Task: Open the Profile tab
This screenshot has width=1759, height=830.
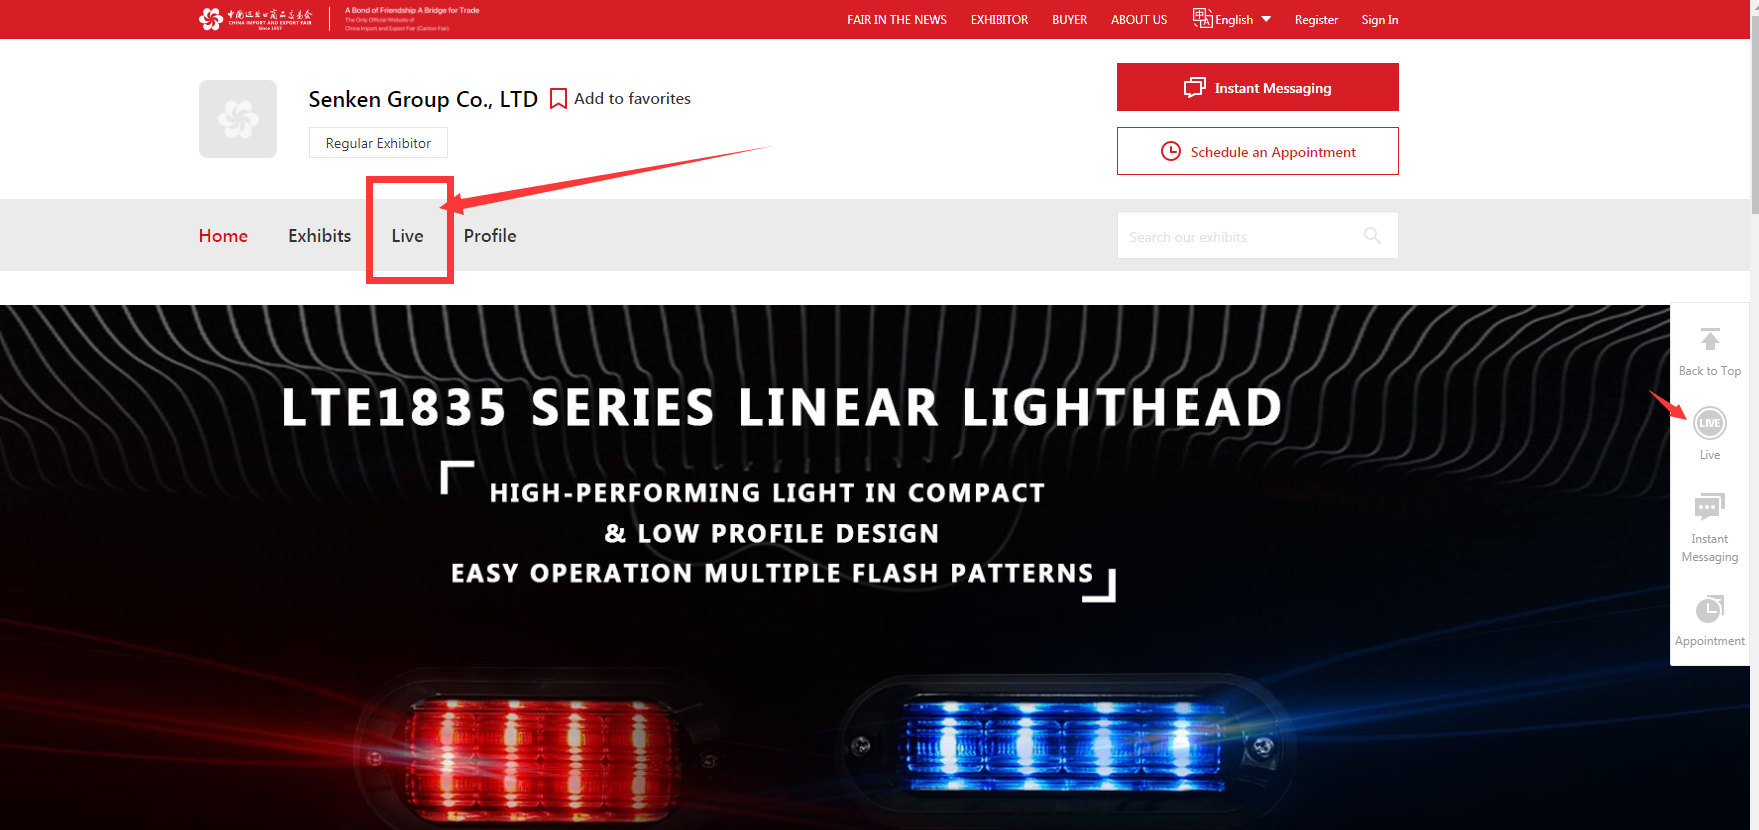Action: (490, 235)
